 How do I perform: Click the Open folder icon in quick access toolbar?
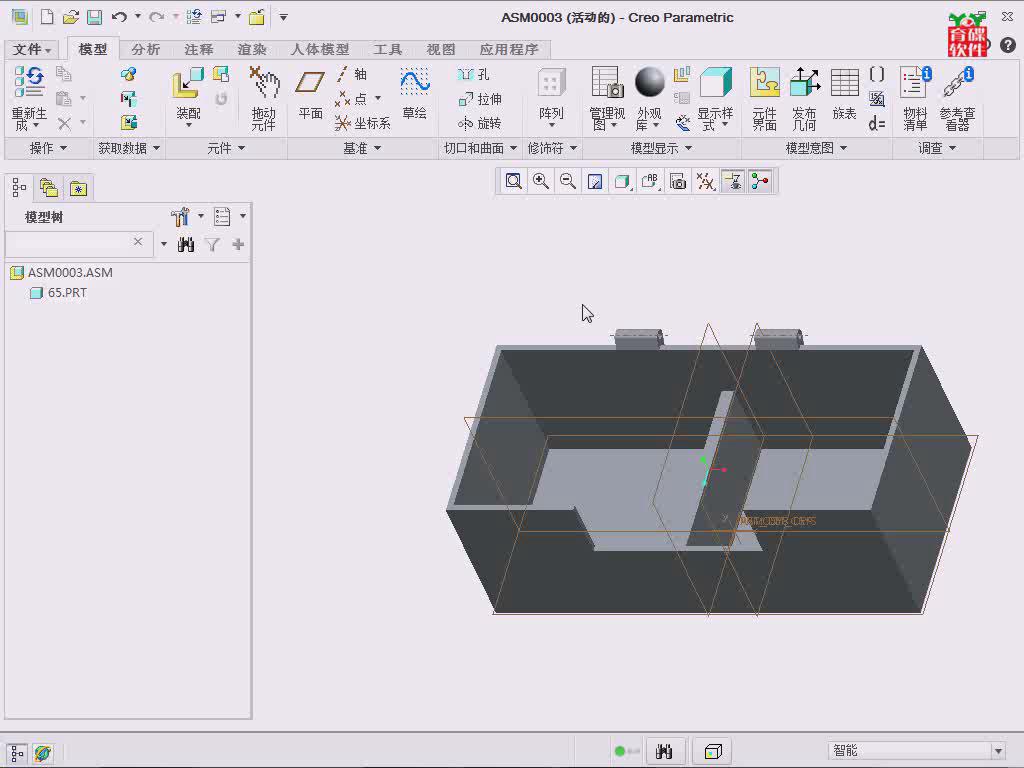(x=71, y=17)
